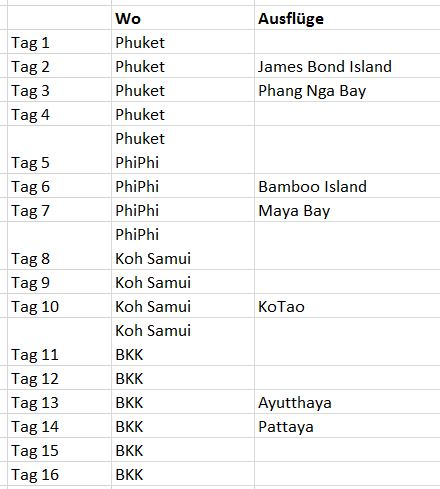Select the 'Bamboo Island' cell

click(347, 186)
